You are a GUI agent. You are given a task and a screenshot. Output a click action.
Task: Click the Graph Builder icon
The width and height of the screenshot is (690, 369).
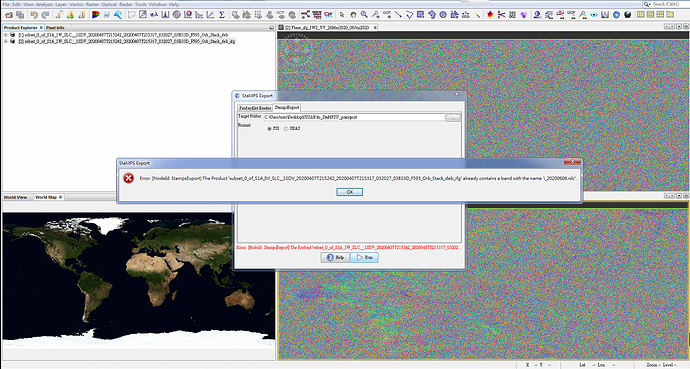point(305,15)
